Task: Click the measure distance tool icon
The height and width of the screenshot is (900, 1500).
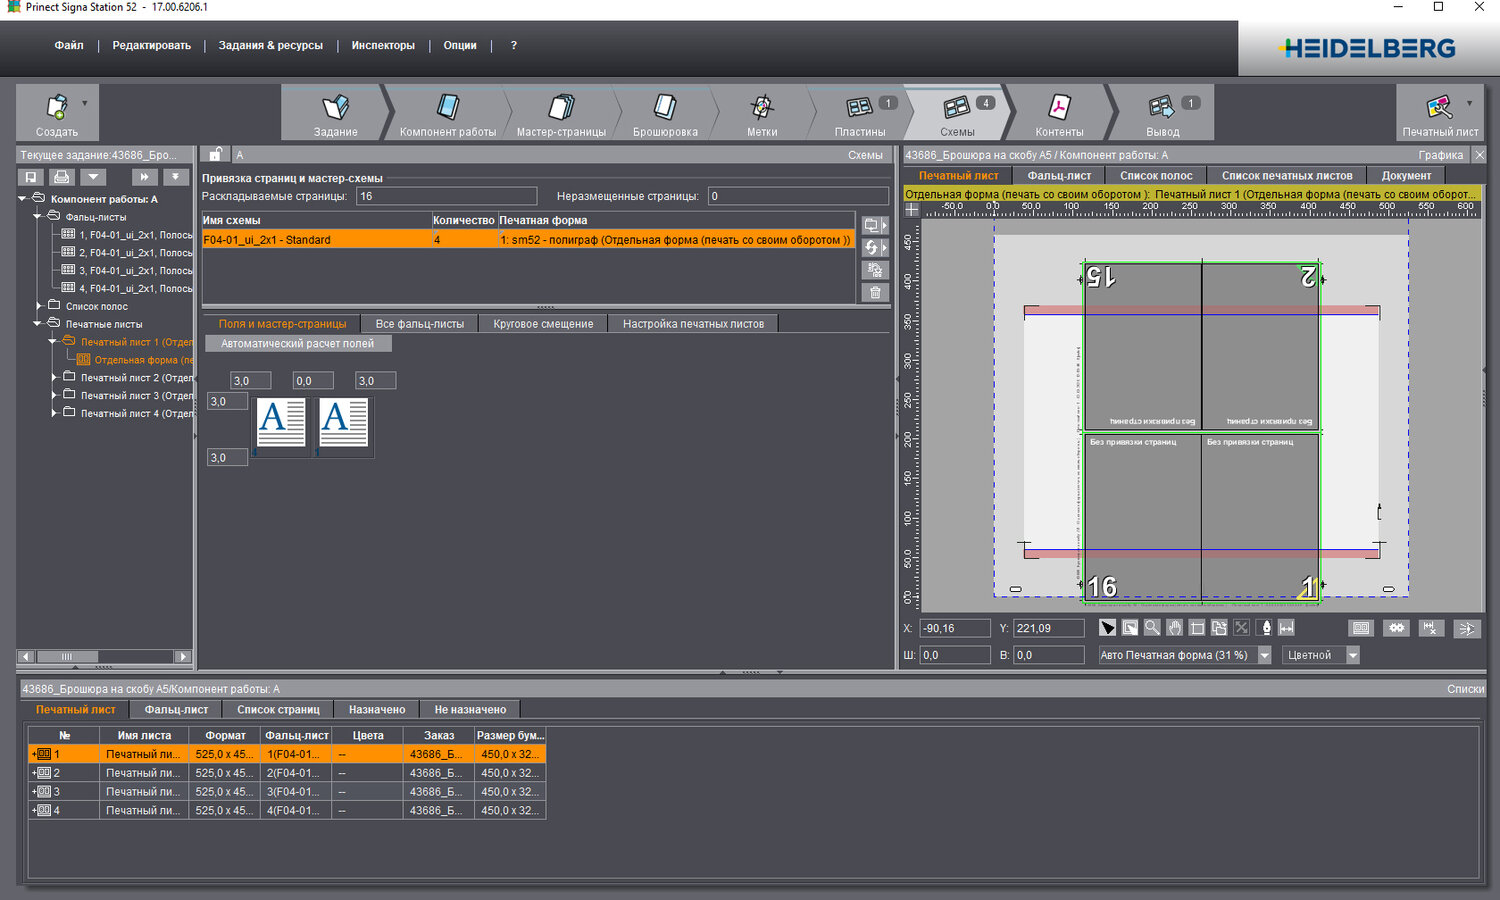Action: pyautogui.click(x=1286, y=628)
